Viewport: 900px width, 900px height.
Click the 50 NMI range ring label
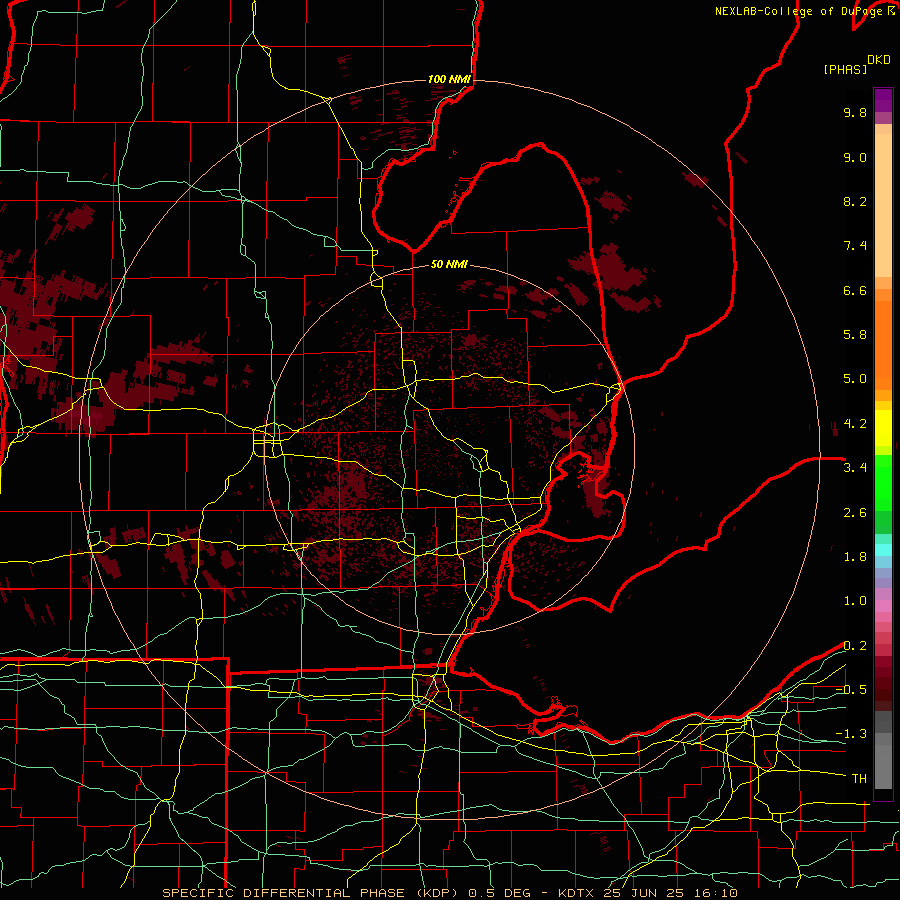coord(449,264)
